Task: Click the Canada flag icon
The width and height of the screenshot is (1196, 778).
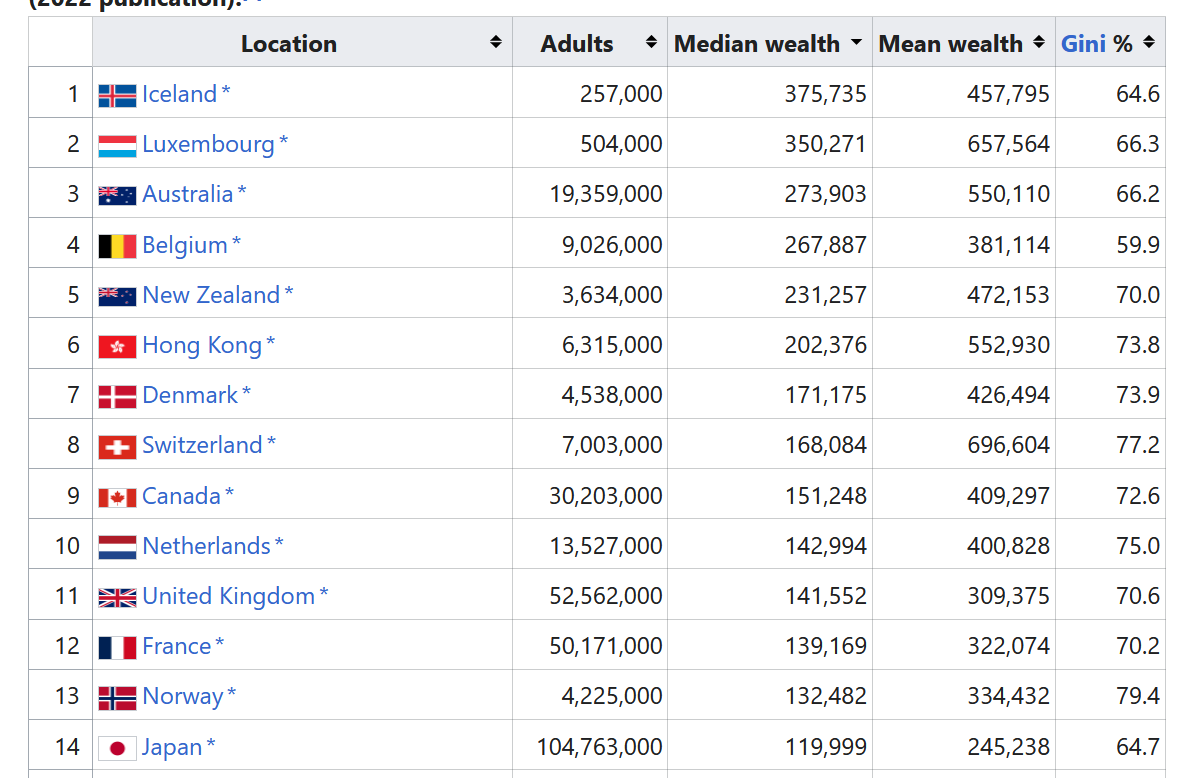Action: [x=117, y=498]
